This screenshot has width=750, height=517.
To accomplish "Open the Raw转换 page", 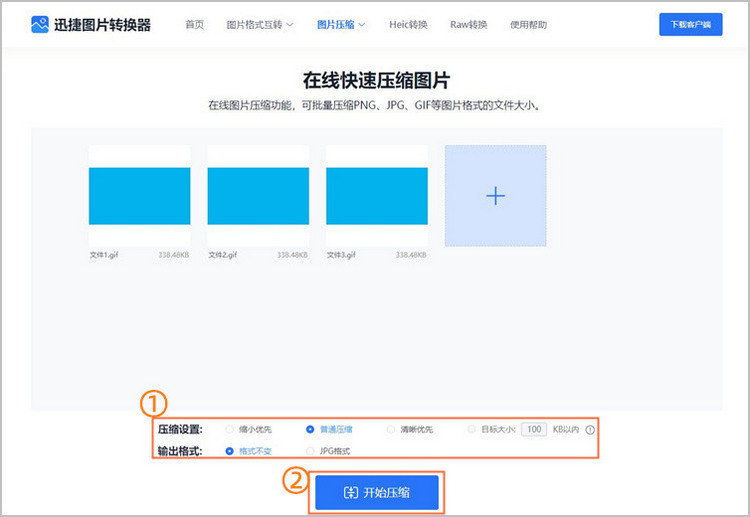I will pyautogui.click(x=468, y=25).
